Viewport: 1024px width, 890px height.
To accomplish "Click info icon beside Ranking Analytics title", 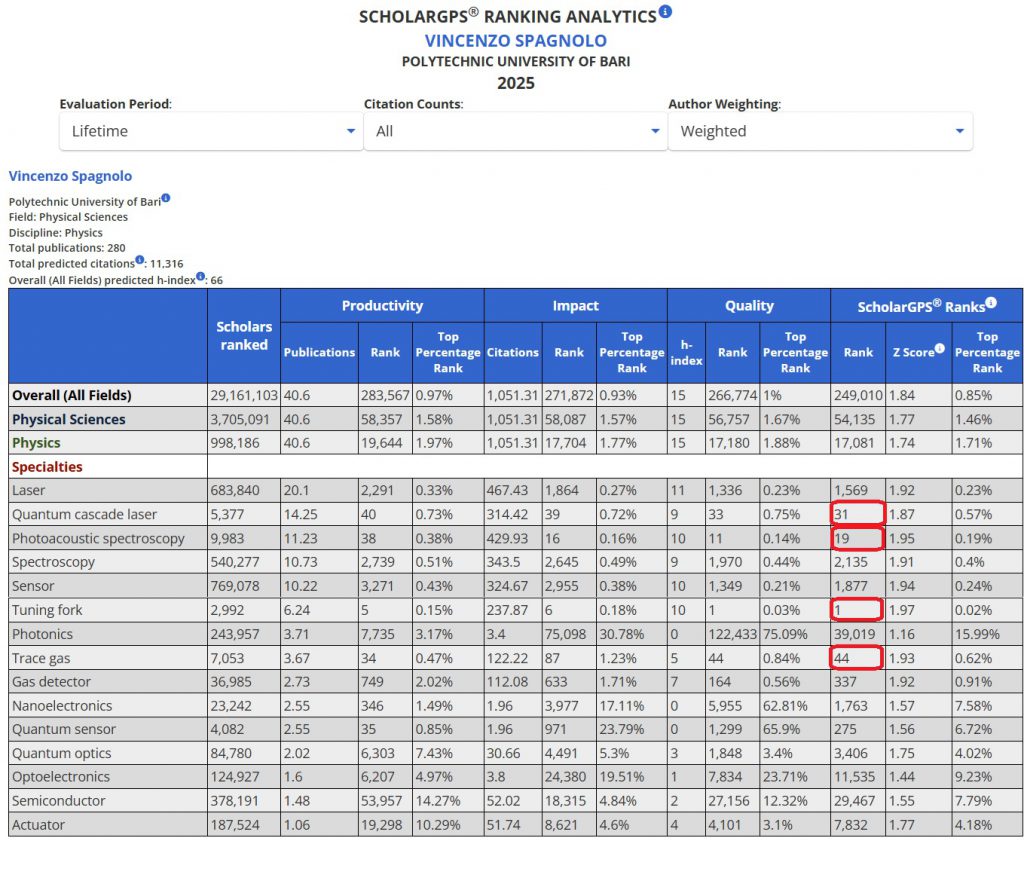I will tap(666, 12).
